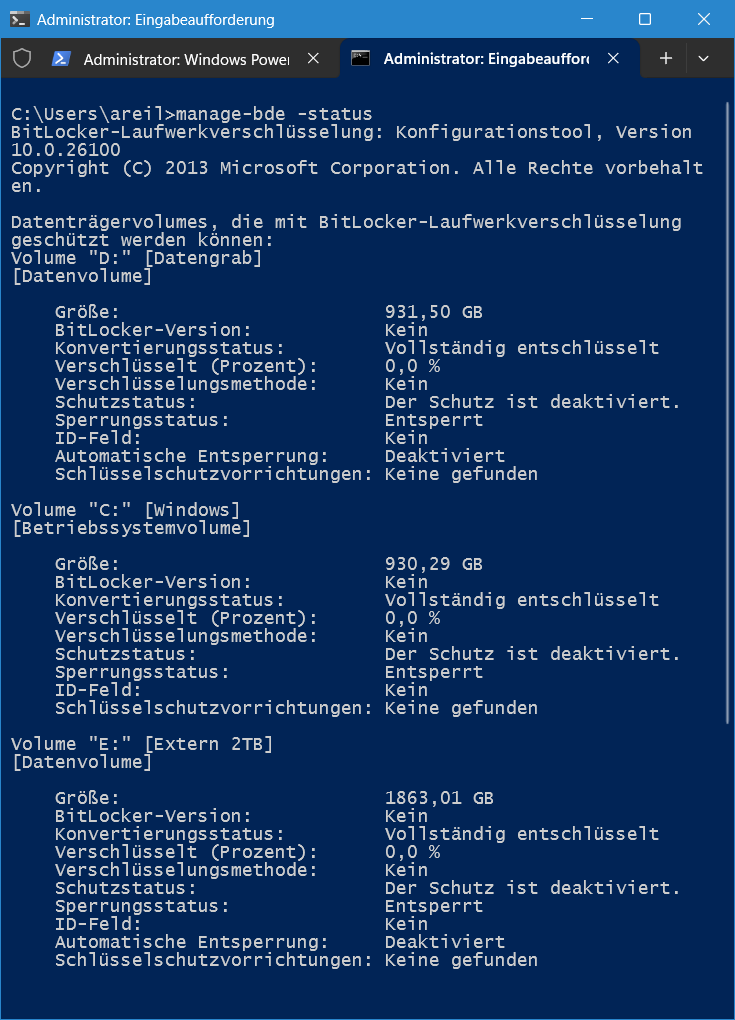Expand the new tab profile dropdown chevron
Image resolution: width=735 pixels, height=1020 pixels.
(x=703, y=59)
